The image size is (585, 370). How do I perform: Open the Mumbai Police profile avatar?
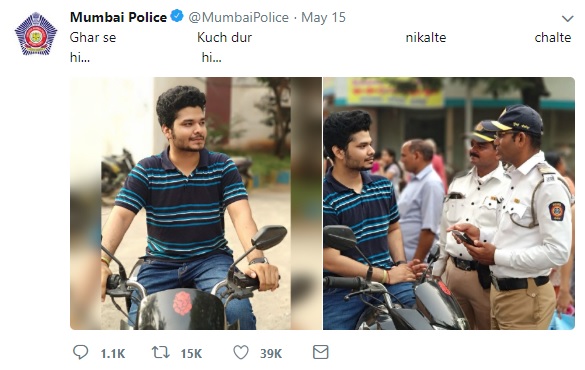[36, 34]
